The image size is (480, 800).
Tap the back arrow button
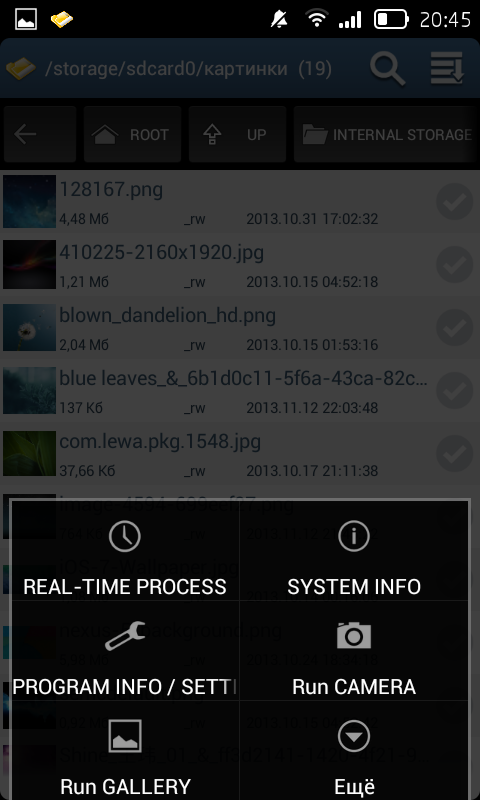39,134
